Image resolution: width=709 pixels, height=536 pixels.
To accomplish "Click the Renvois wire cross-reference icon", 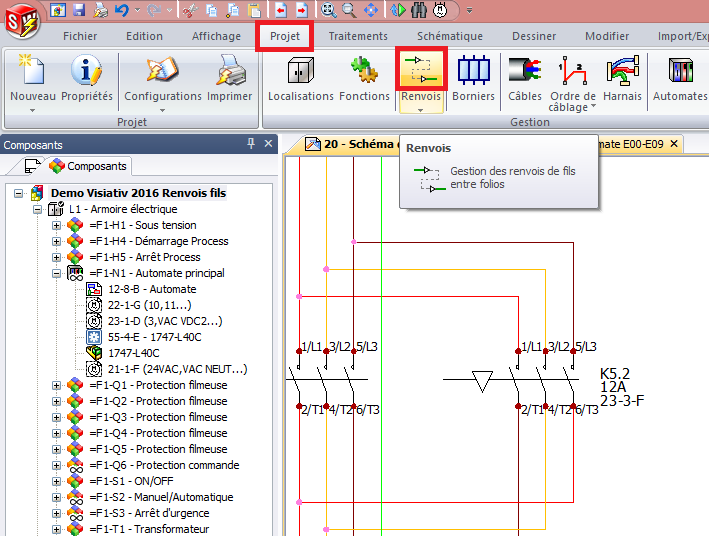I will pyautogui.click(x=421, y=69).
